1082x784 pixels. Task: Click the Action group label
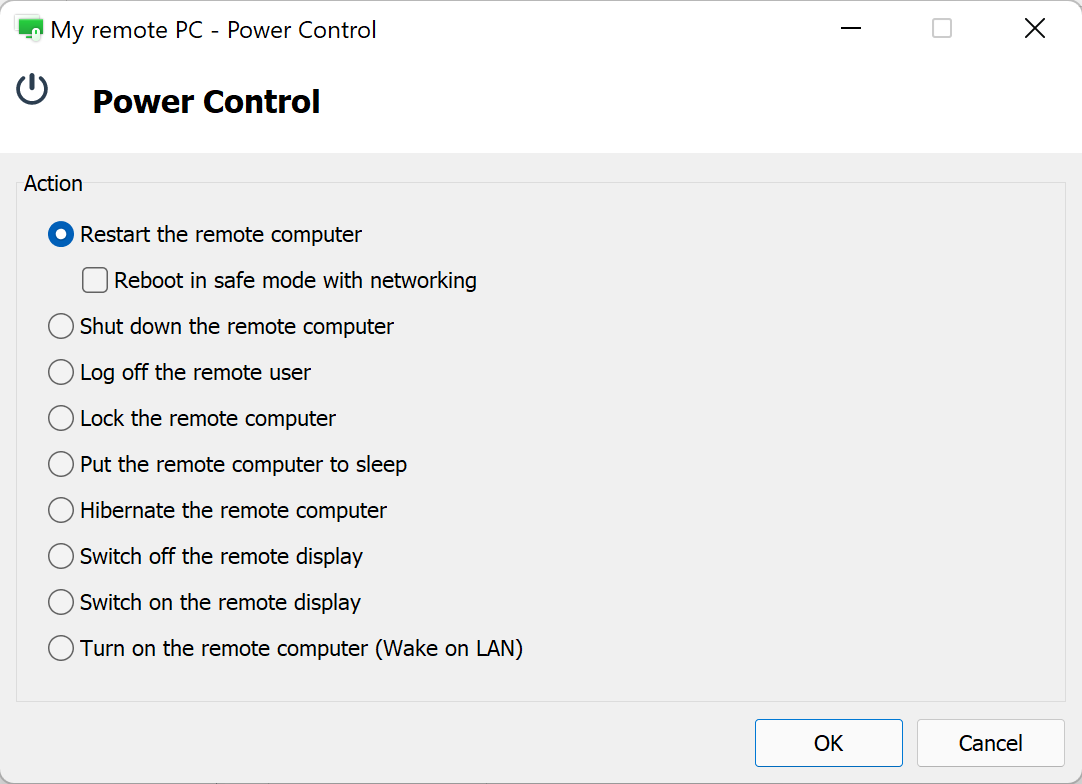[53, 183]
